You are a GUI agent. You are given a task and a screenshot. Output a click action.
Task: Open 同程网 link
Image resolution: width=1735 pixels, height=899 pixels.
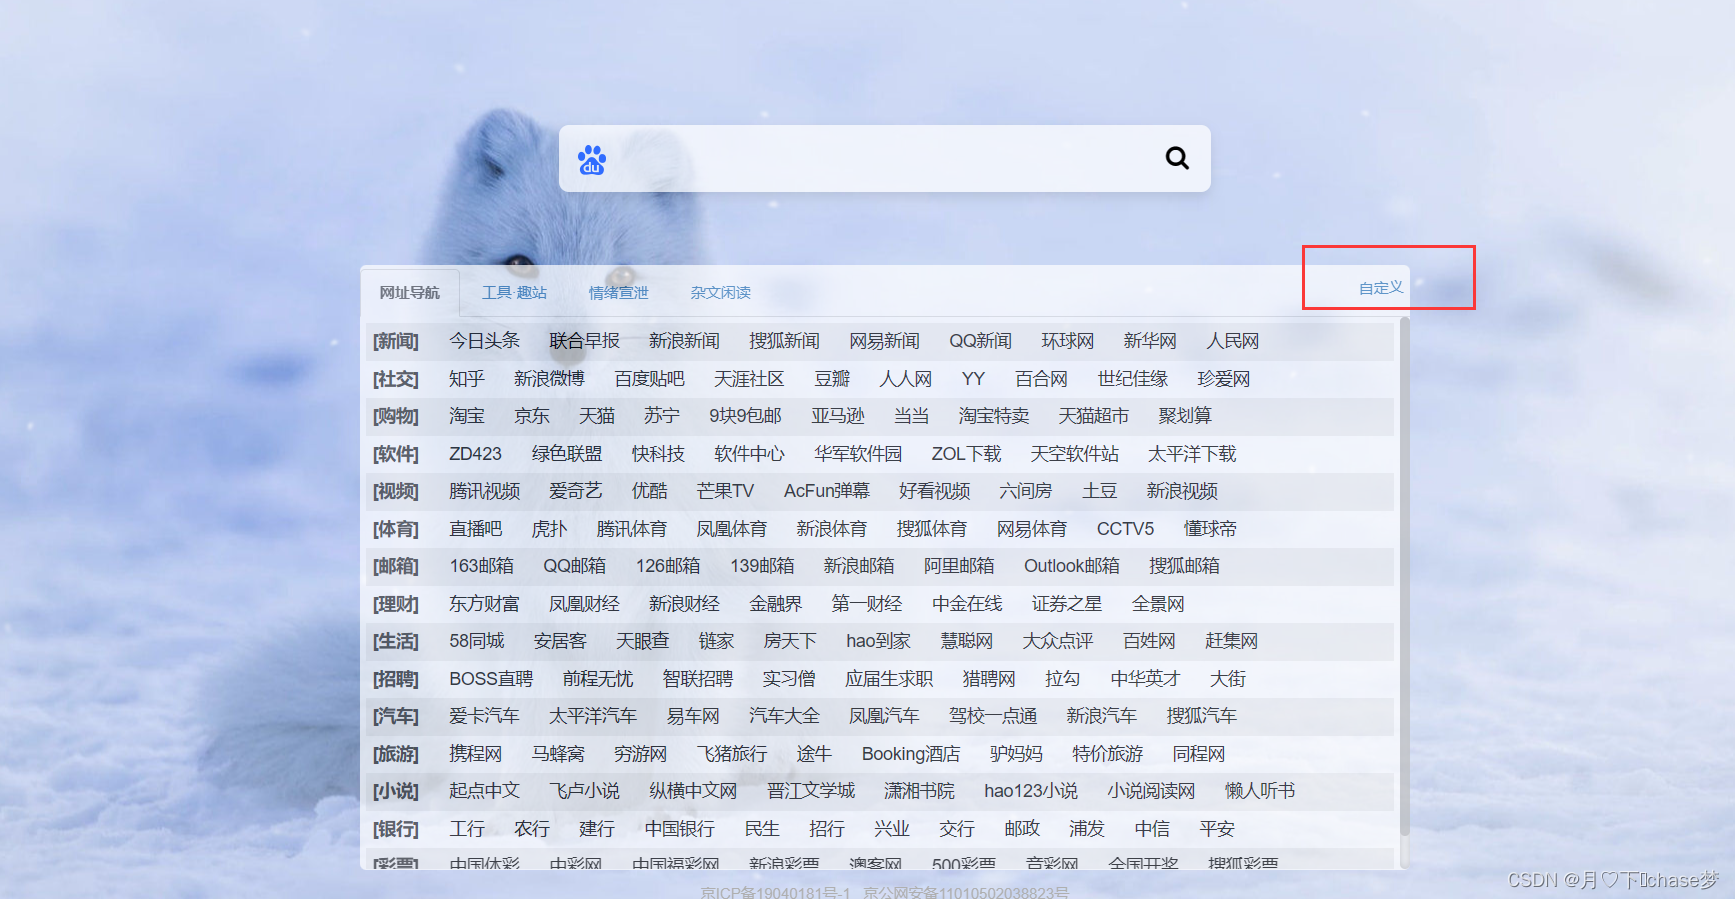(1198, 754)
